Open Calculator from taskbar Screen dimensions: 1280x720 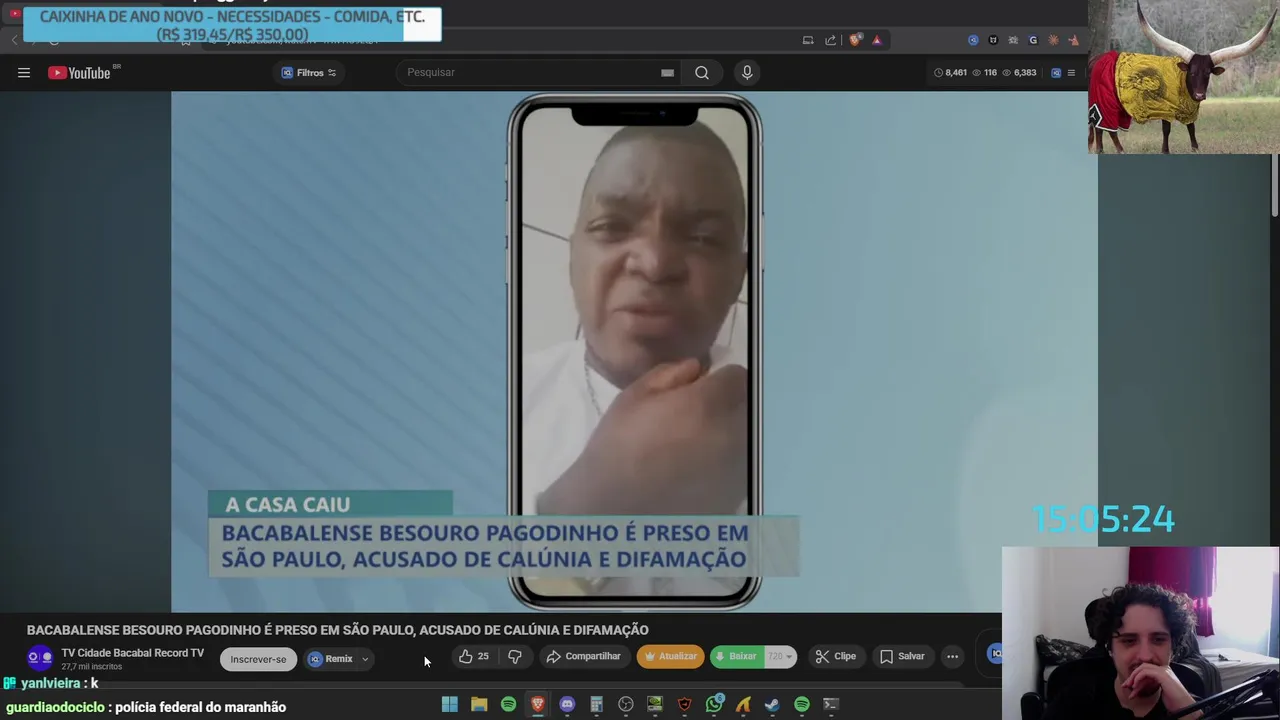pos(596,704)
